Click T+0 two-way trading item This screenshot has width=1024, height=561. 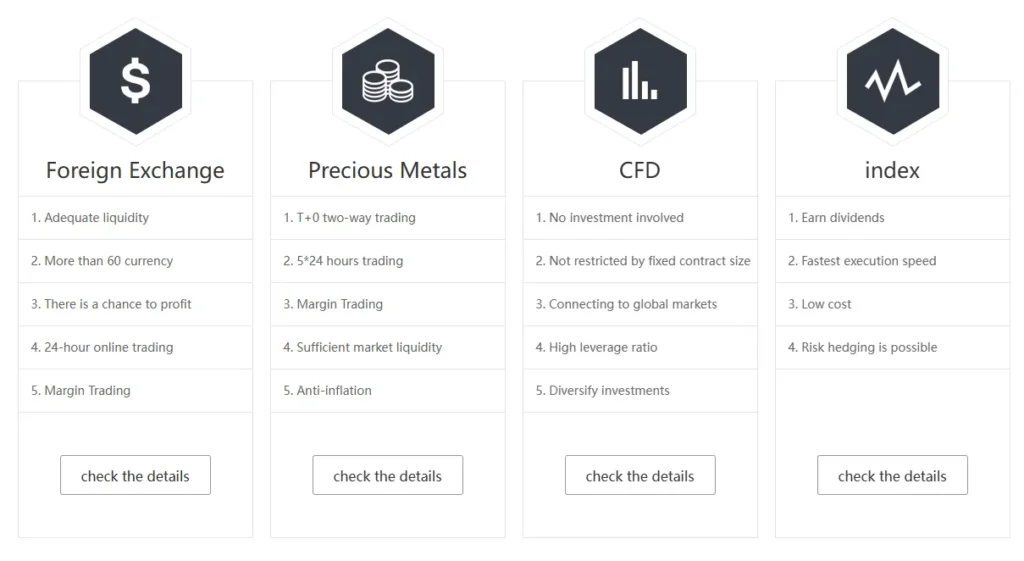click(x=349, y=218)
